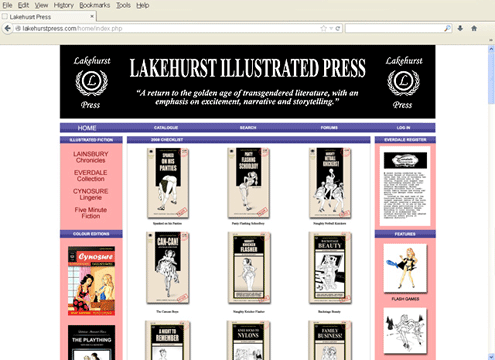Screen dimensions: 495x360
Task: Open the CYNOSURE Lingerie link
Action: [x=91, y=194]
